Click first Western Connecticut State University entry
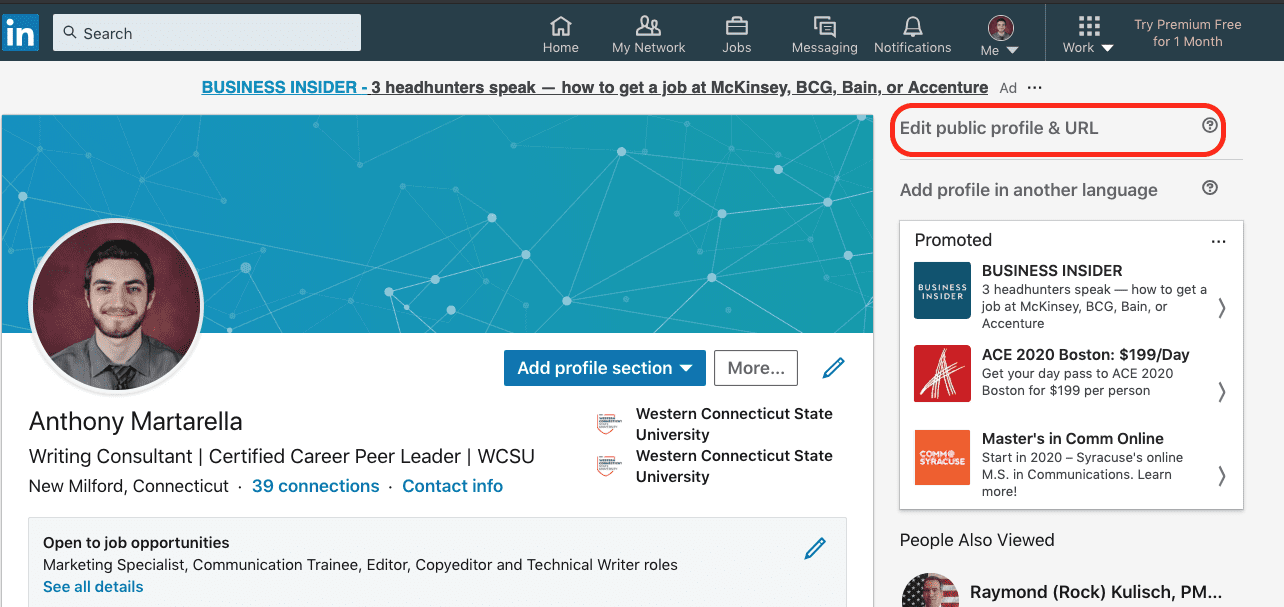 [x=716, y=424]
